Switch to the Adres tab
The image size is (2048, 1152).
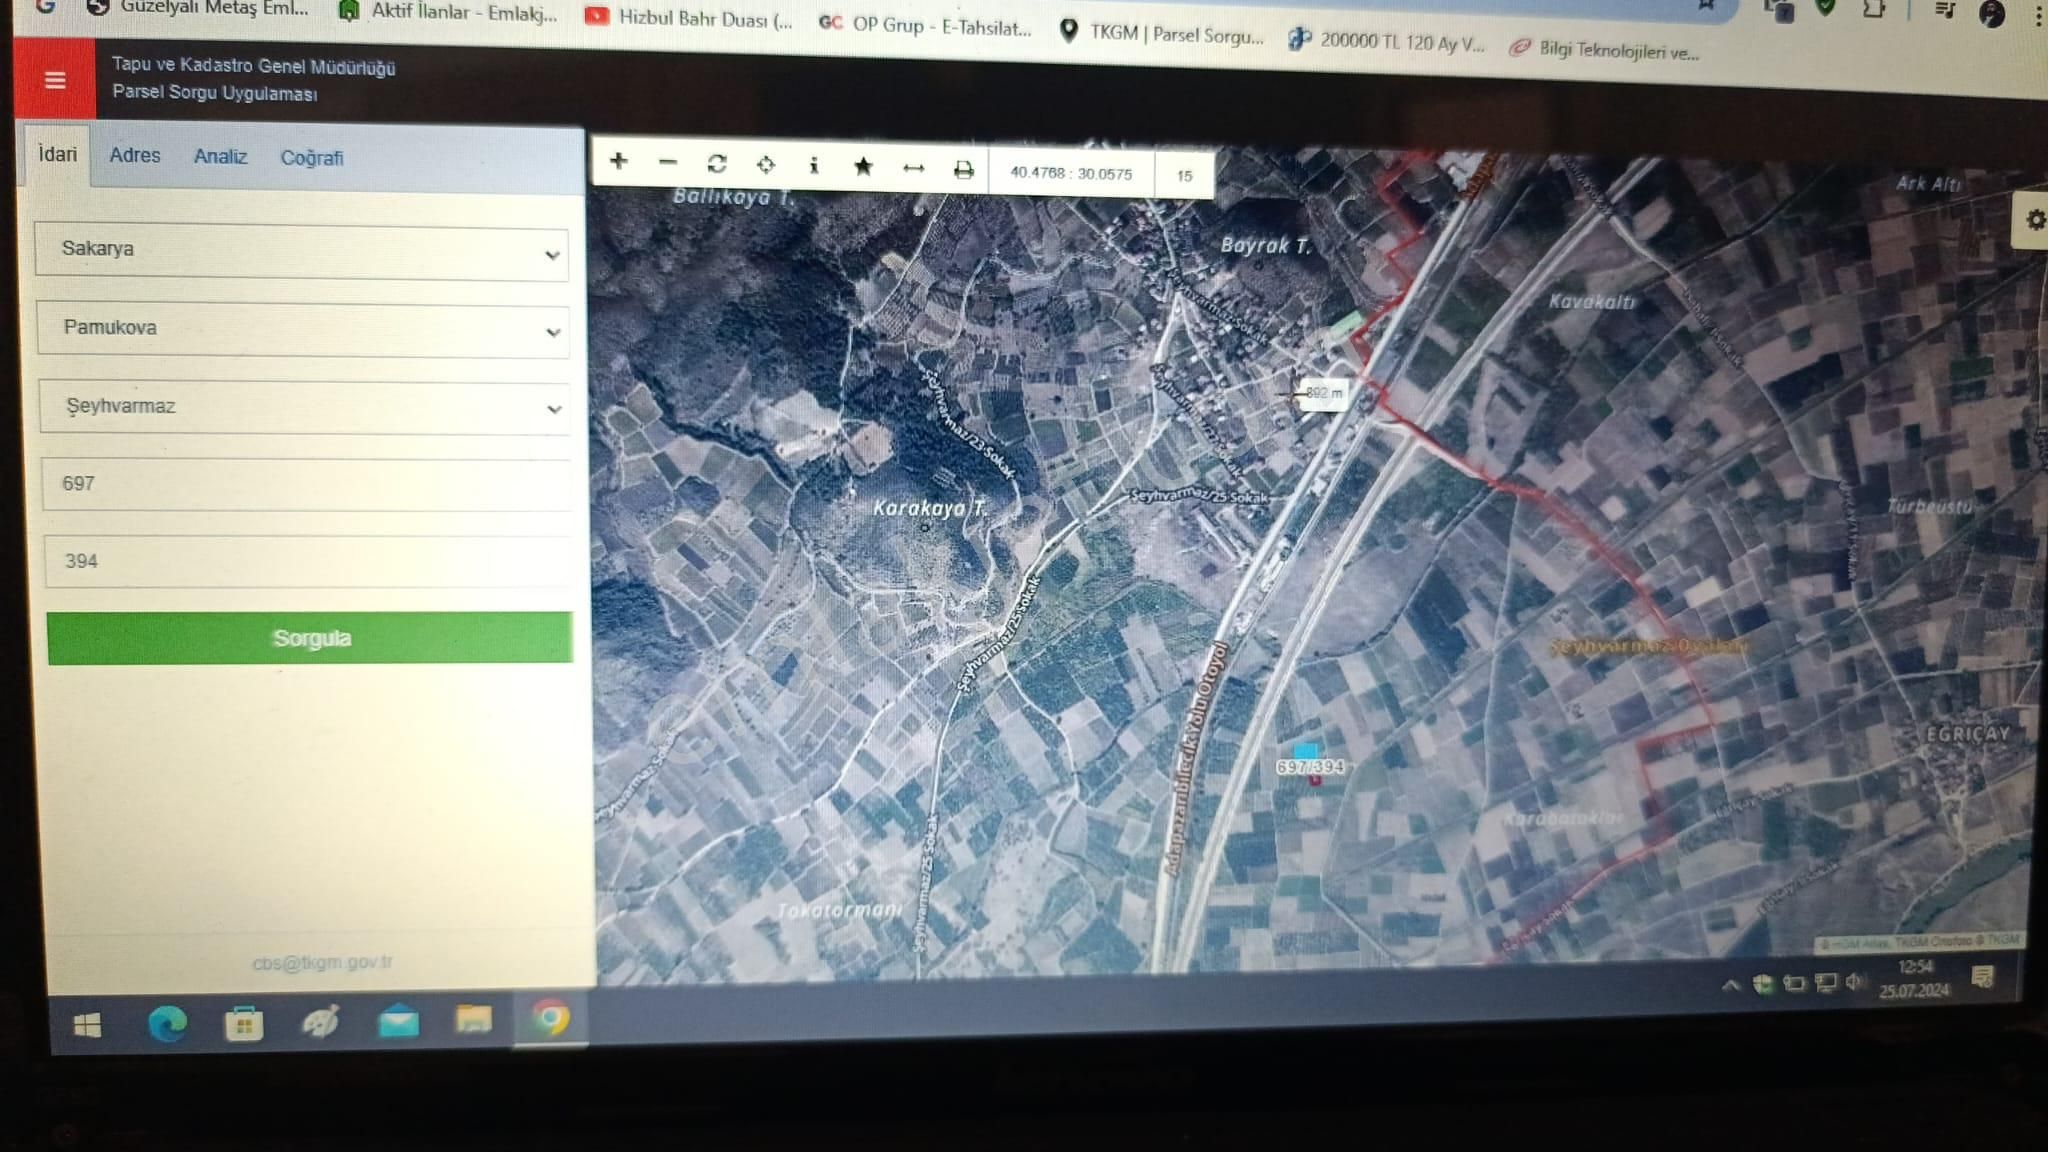[136, 155]
